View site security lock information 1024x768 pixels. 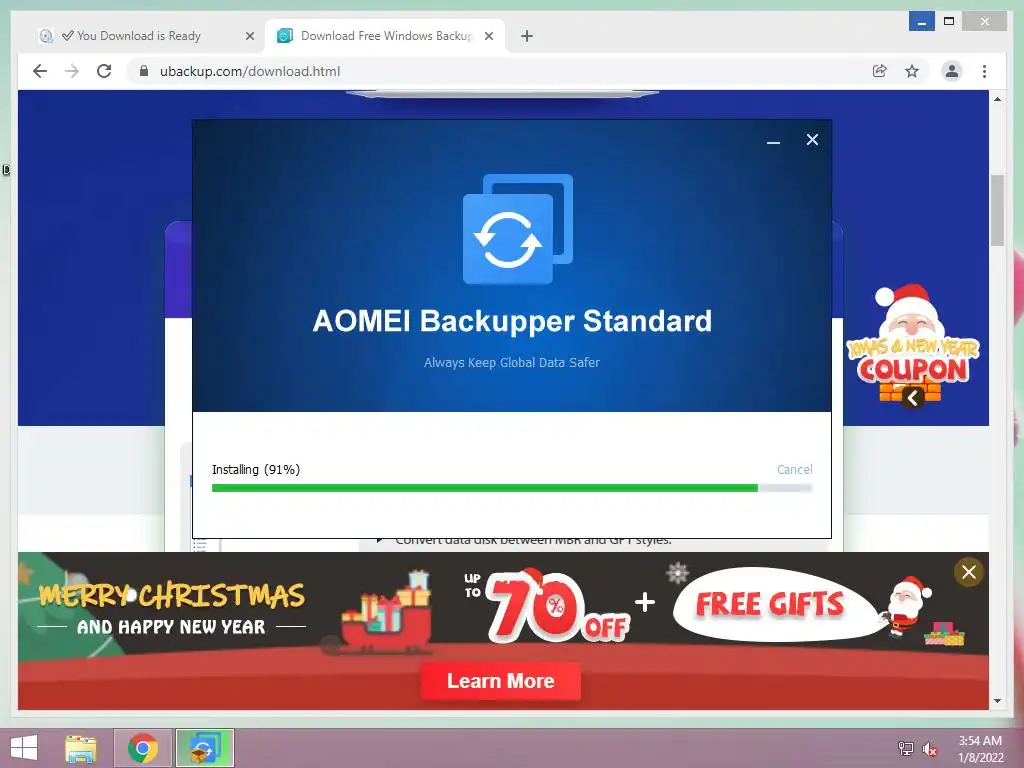point(144,71)
